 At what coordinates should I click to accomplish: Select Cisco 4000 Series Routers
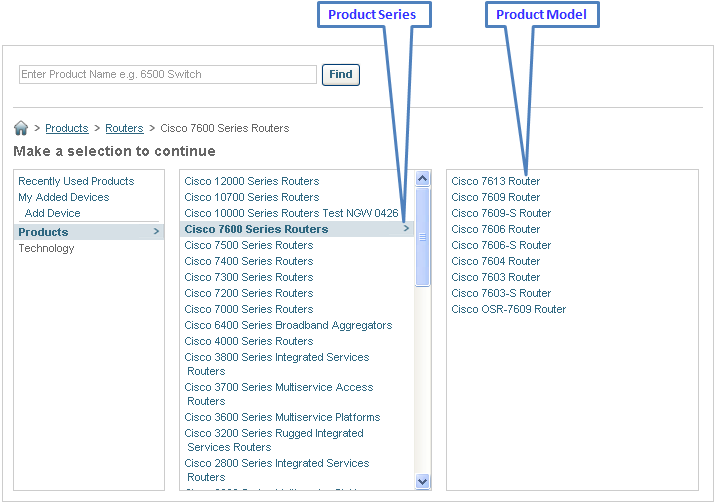click(x=248, y=342)
